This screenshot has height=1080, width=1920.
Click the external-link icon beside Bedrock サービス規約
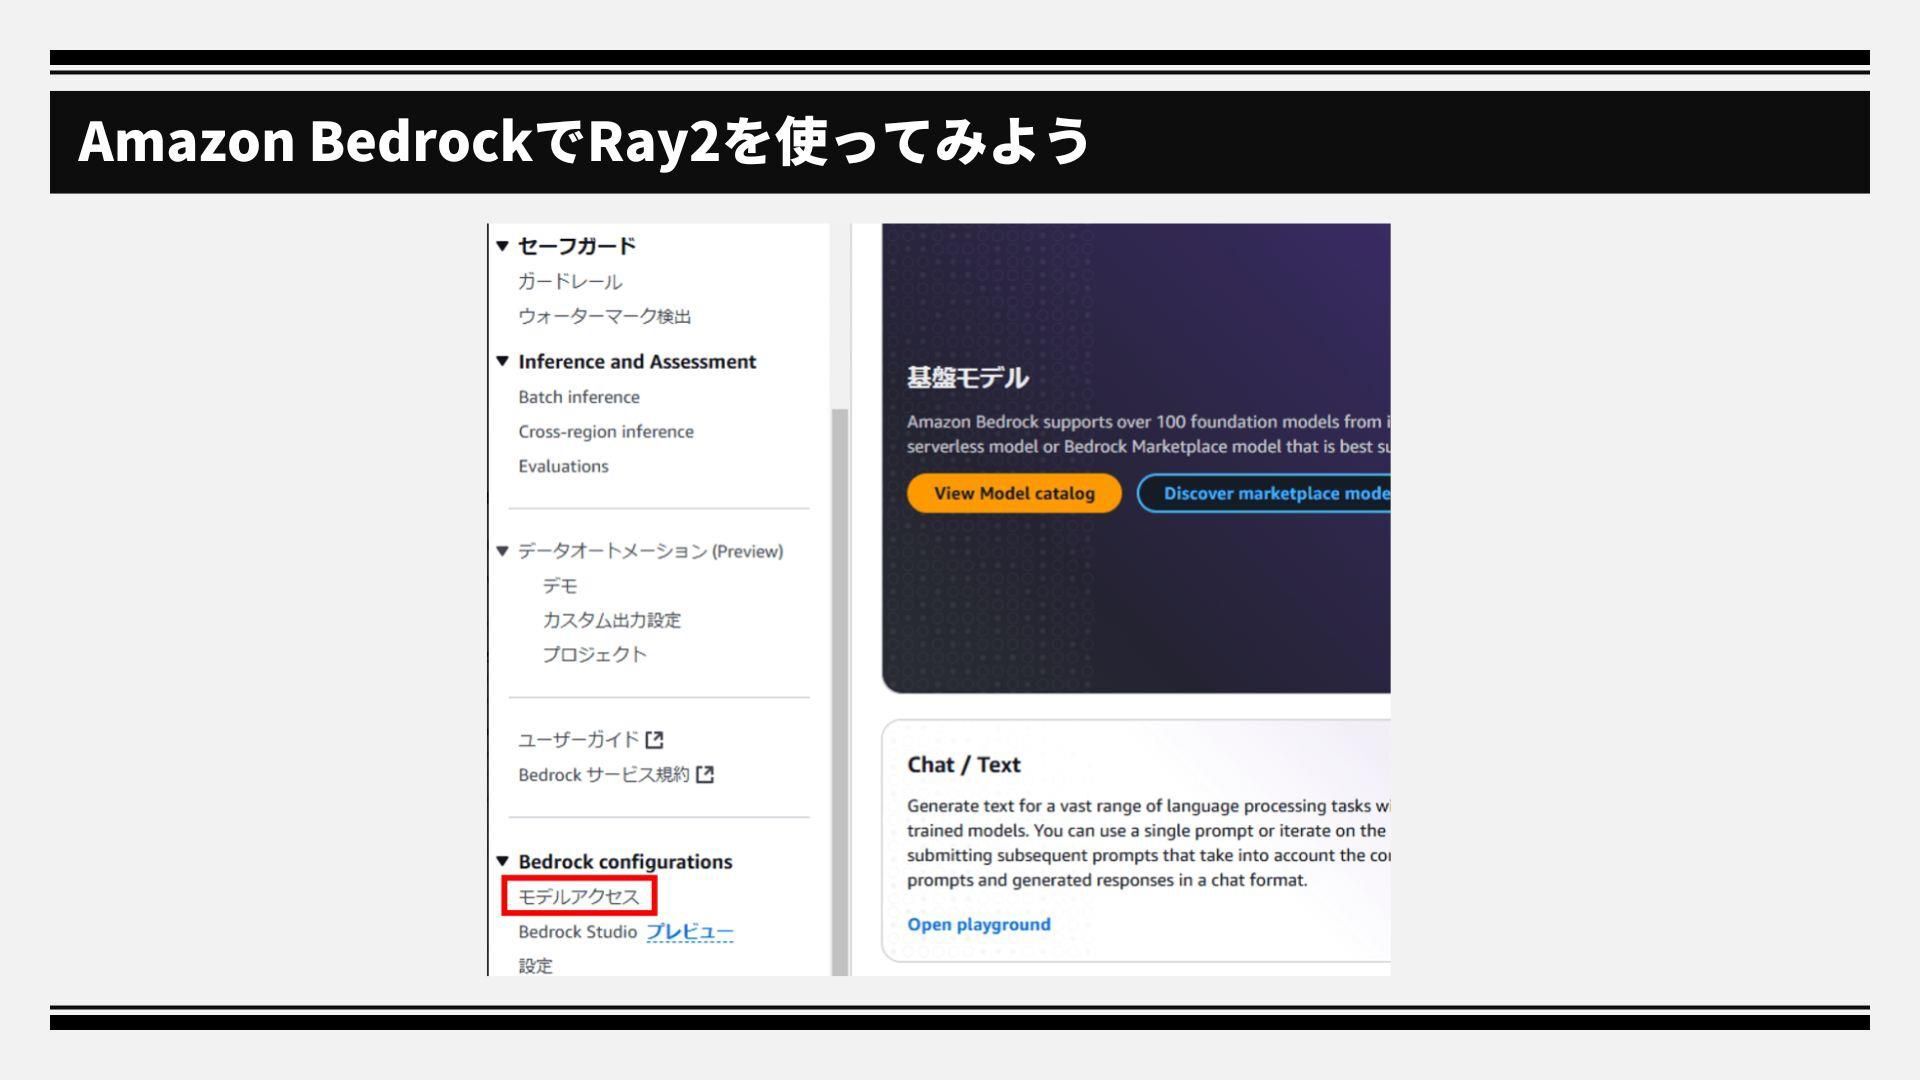pos(705,775)
